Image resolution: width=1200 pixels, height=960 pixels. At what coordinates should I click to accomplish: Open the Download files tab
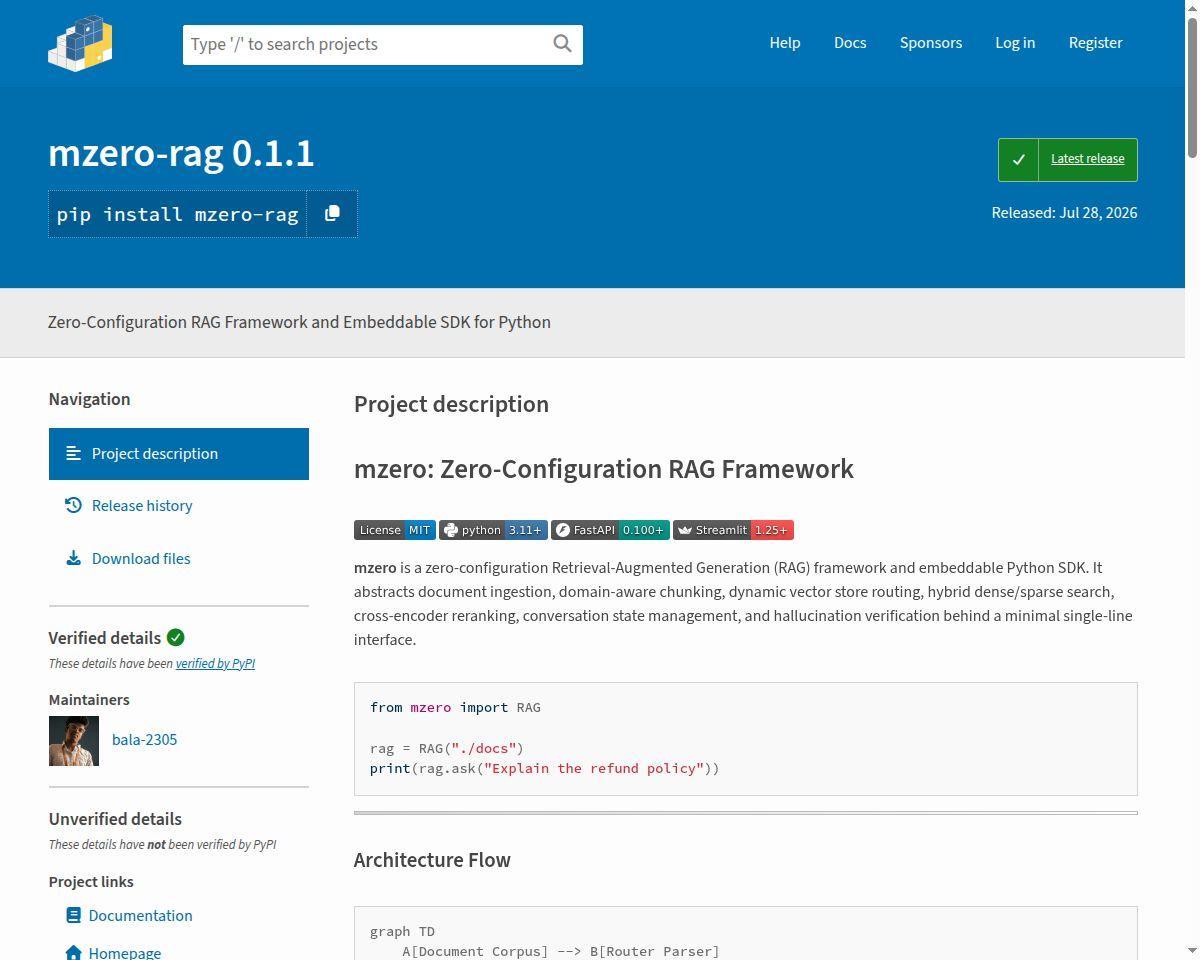pos(179,559)
